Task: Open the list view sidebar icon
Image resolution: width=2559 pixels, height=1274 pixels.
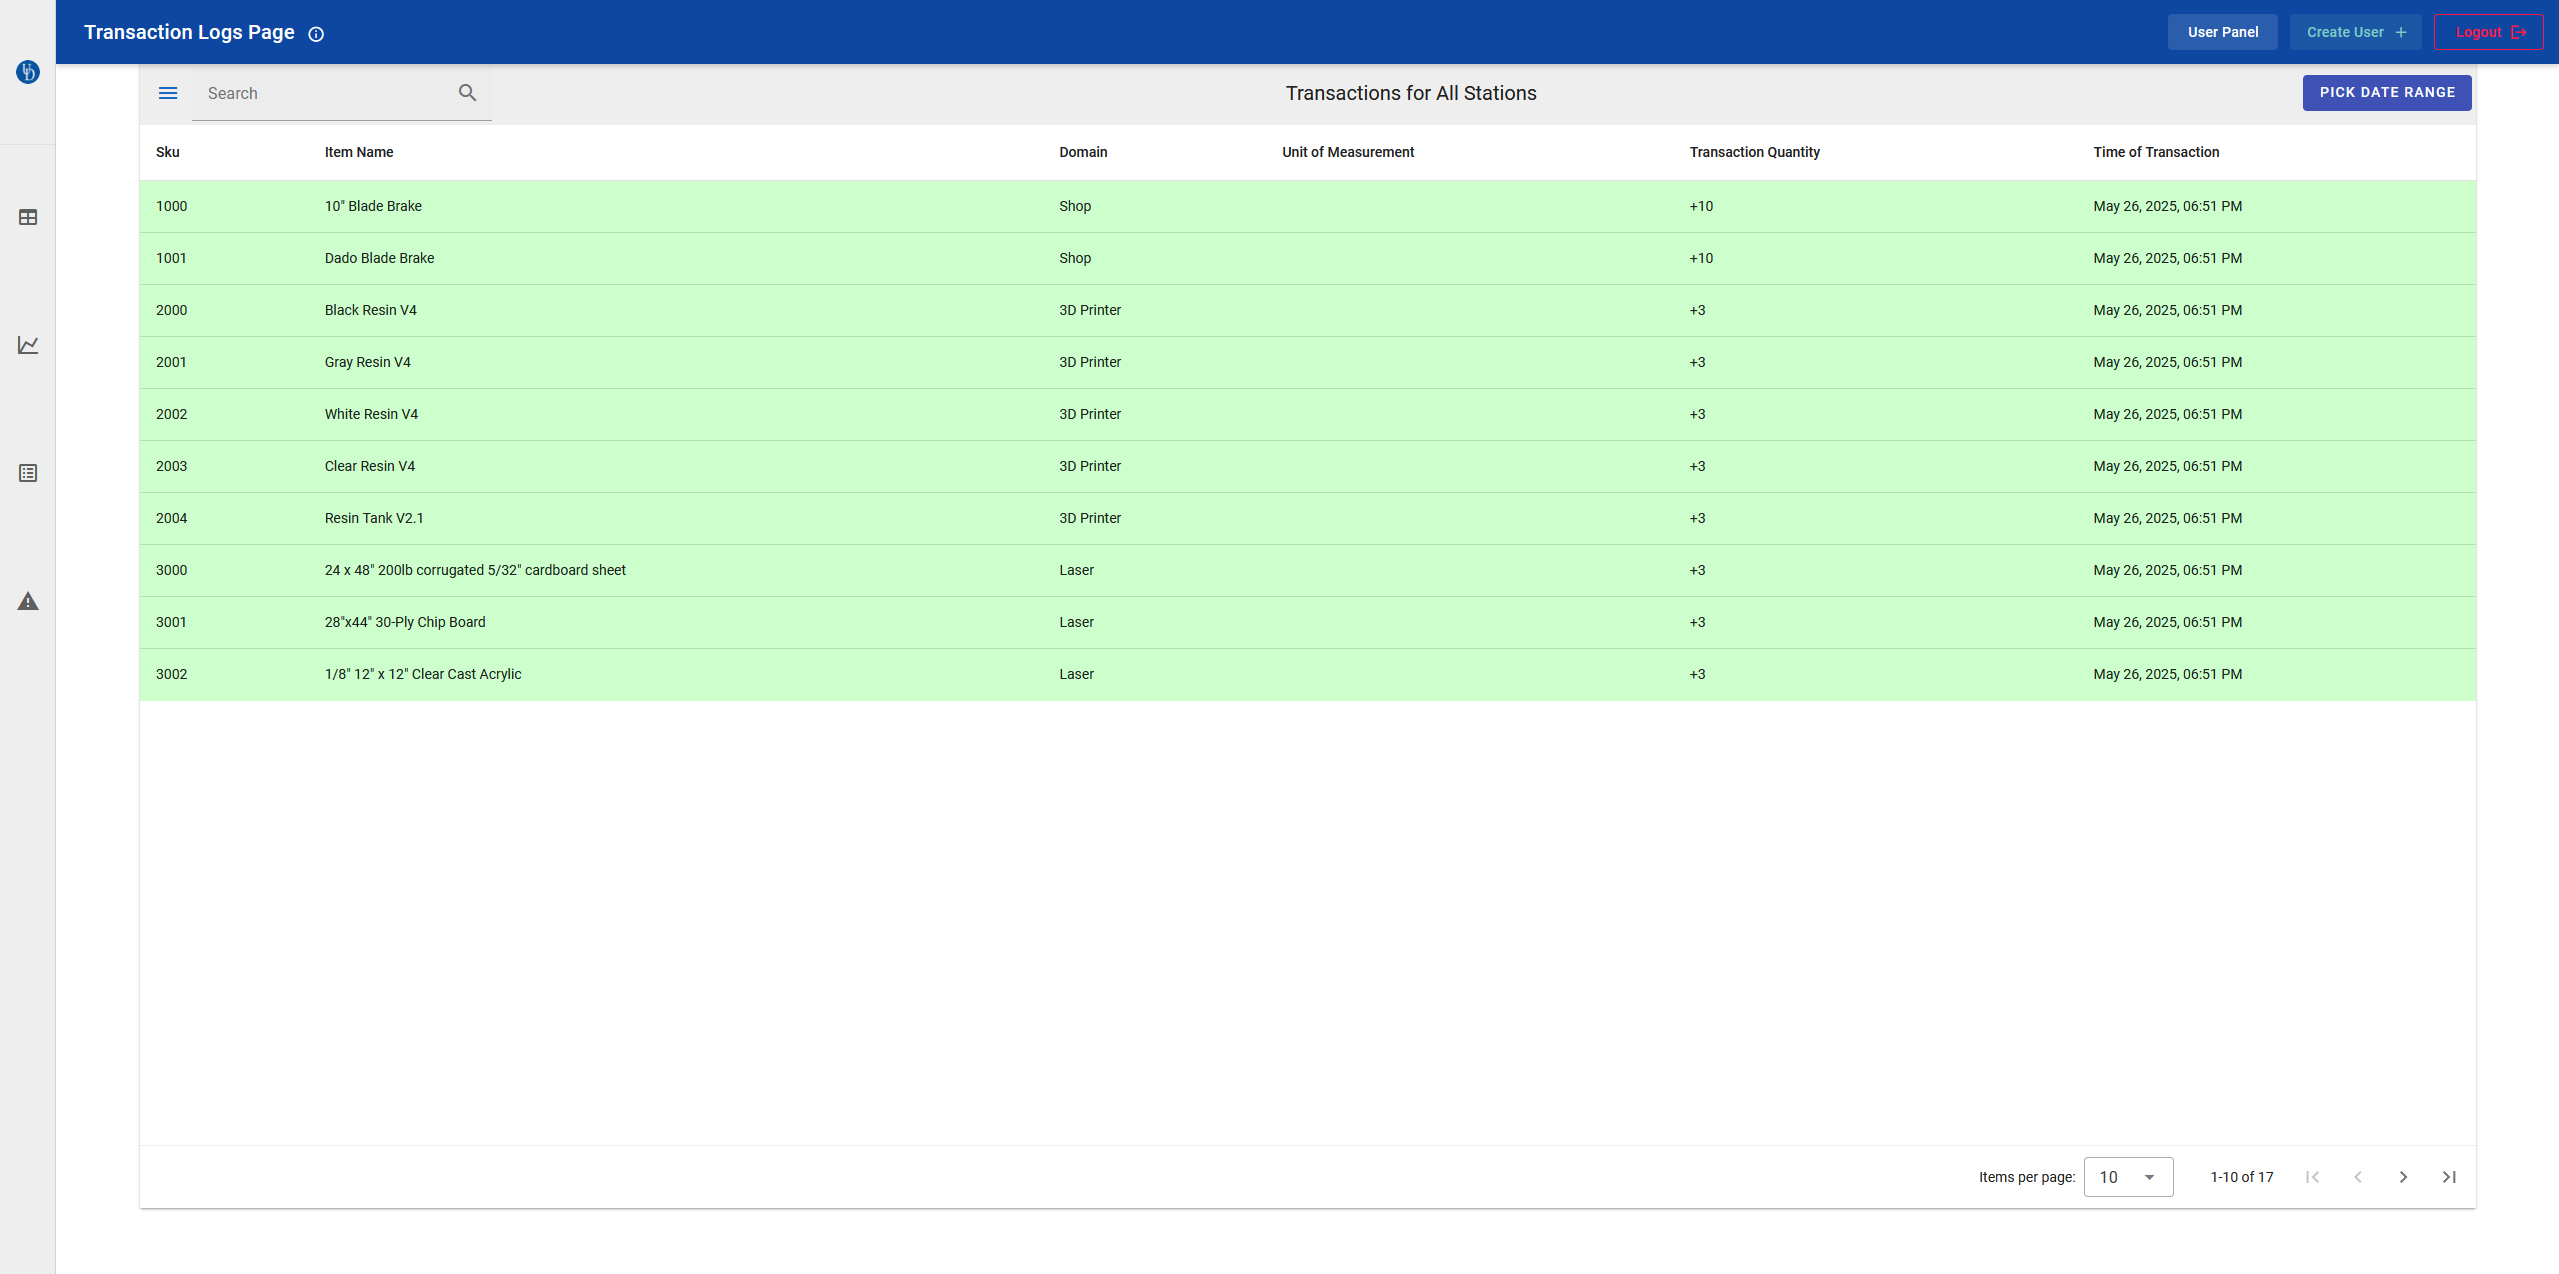Action: coord(28,473)
